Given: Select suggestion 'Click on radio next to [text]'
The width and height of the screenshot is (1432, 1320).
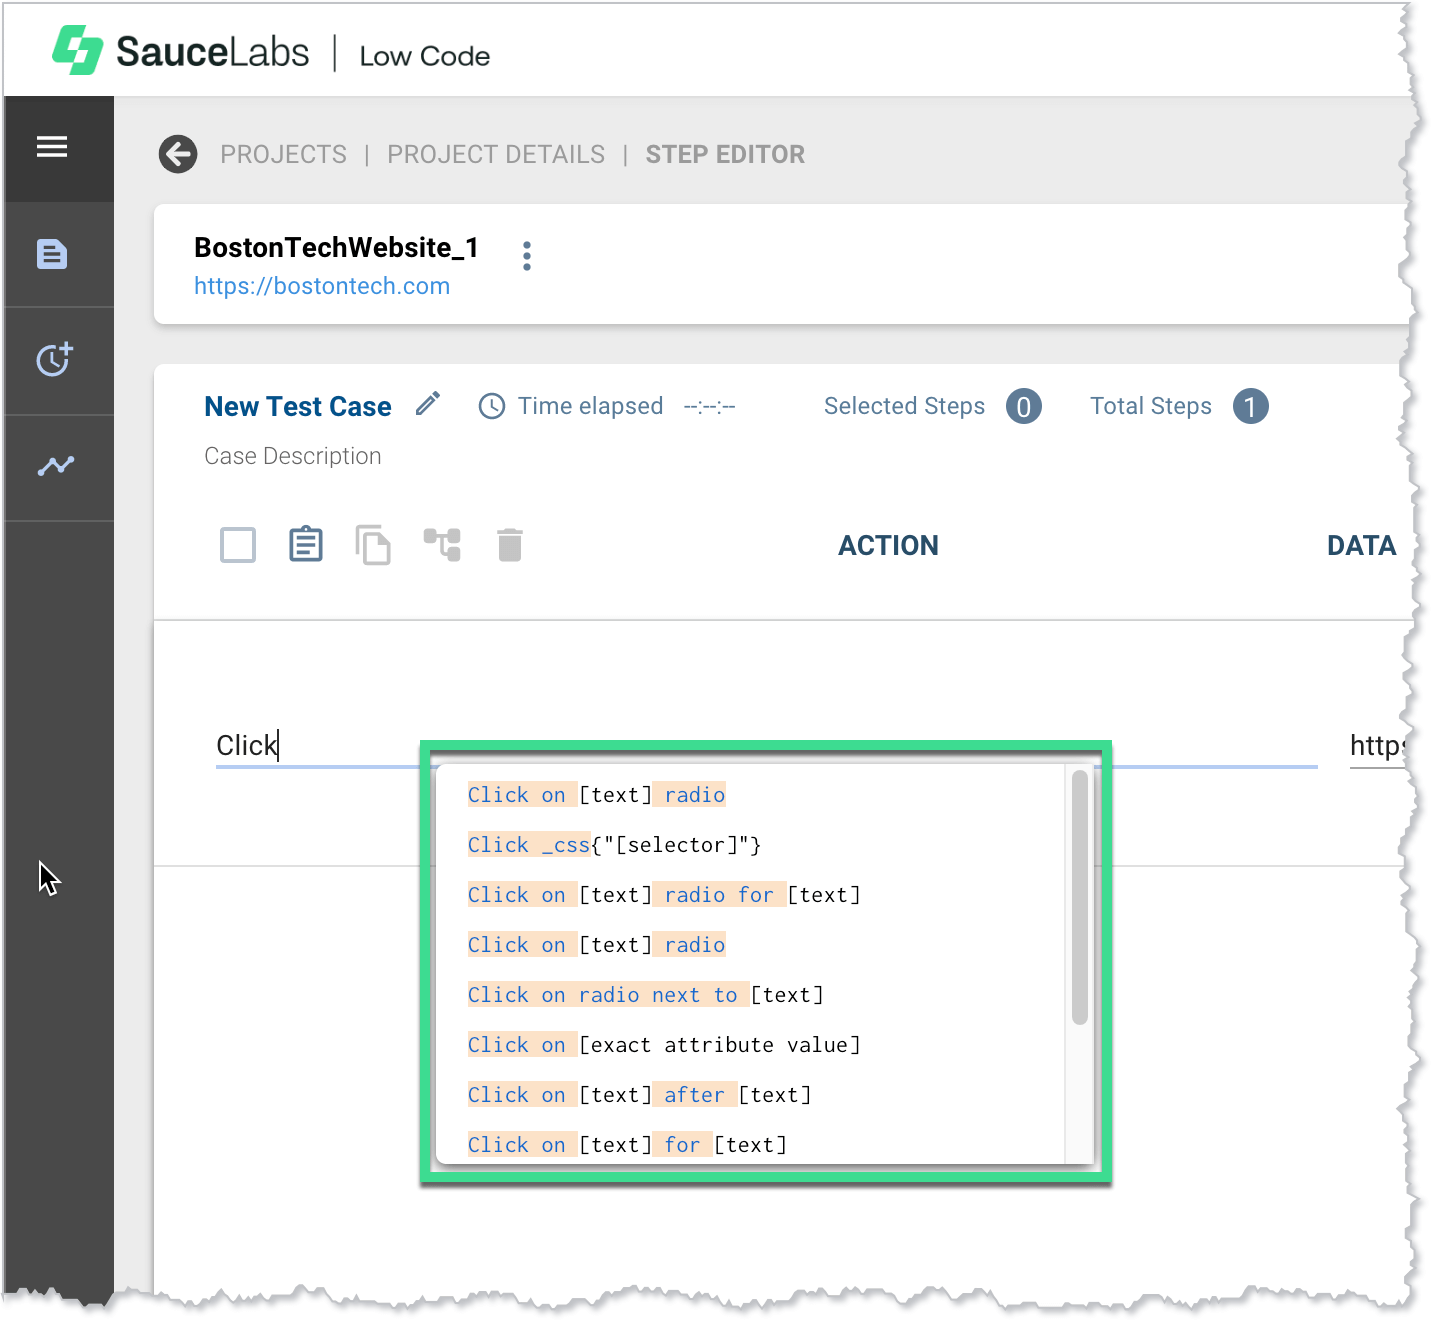Looking at the screenshot, I should tap(645, 994).
